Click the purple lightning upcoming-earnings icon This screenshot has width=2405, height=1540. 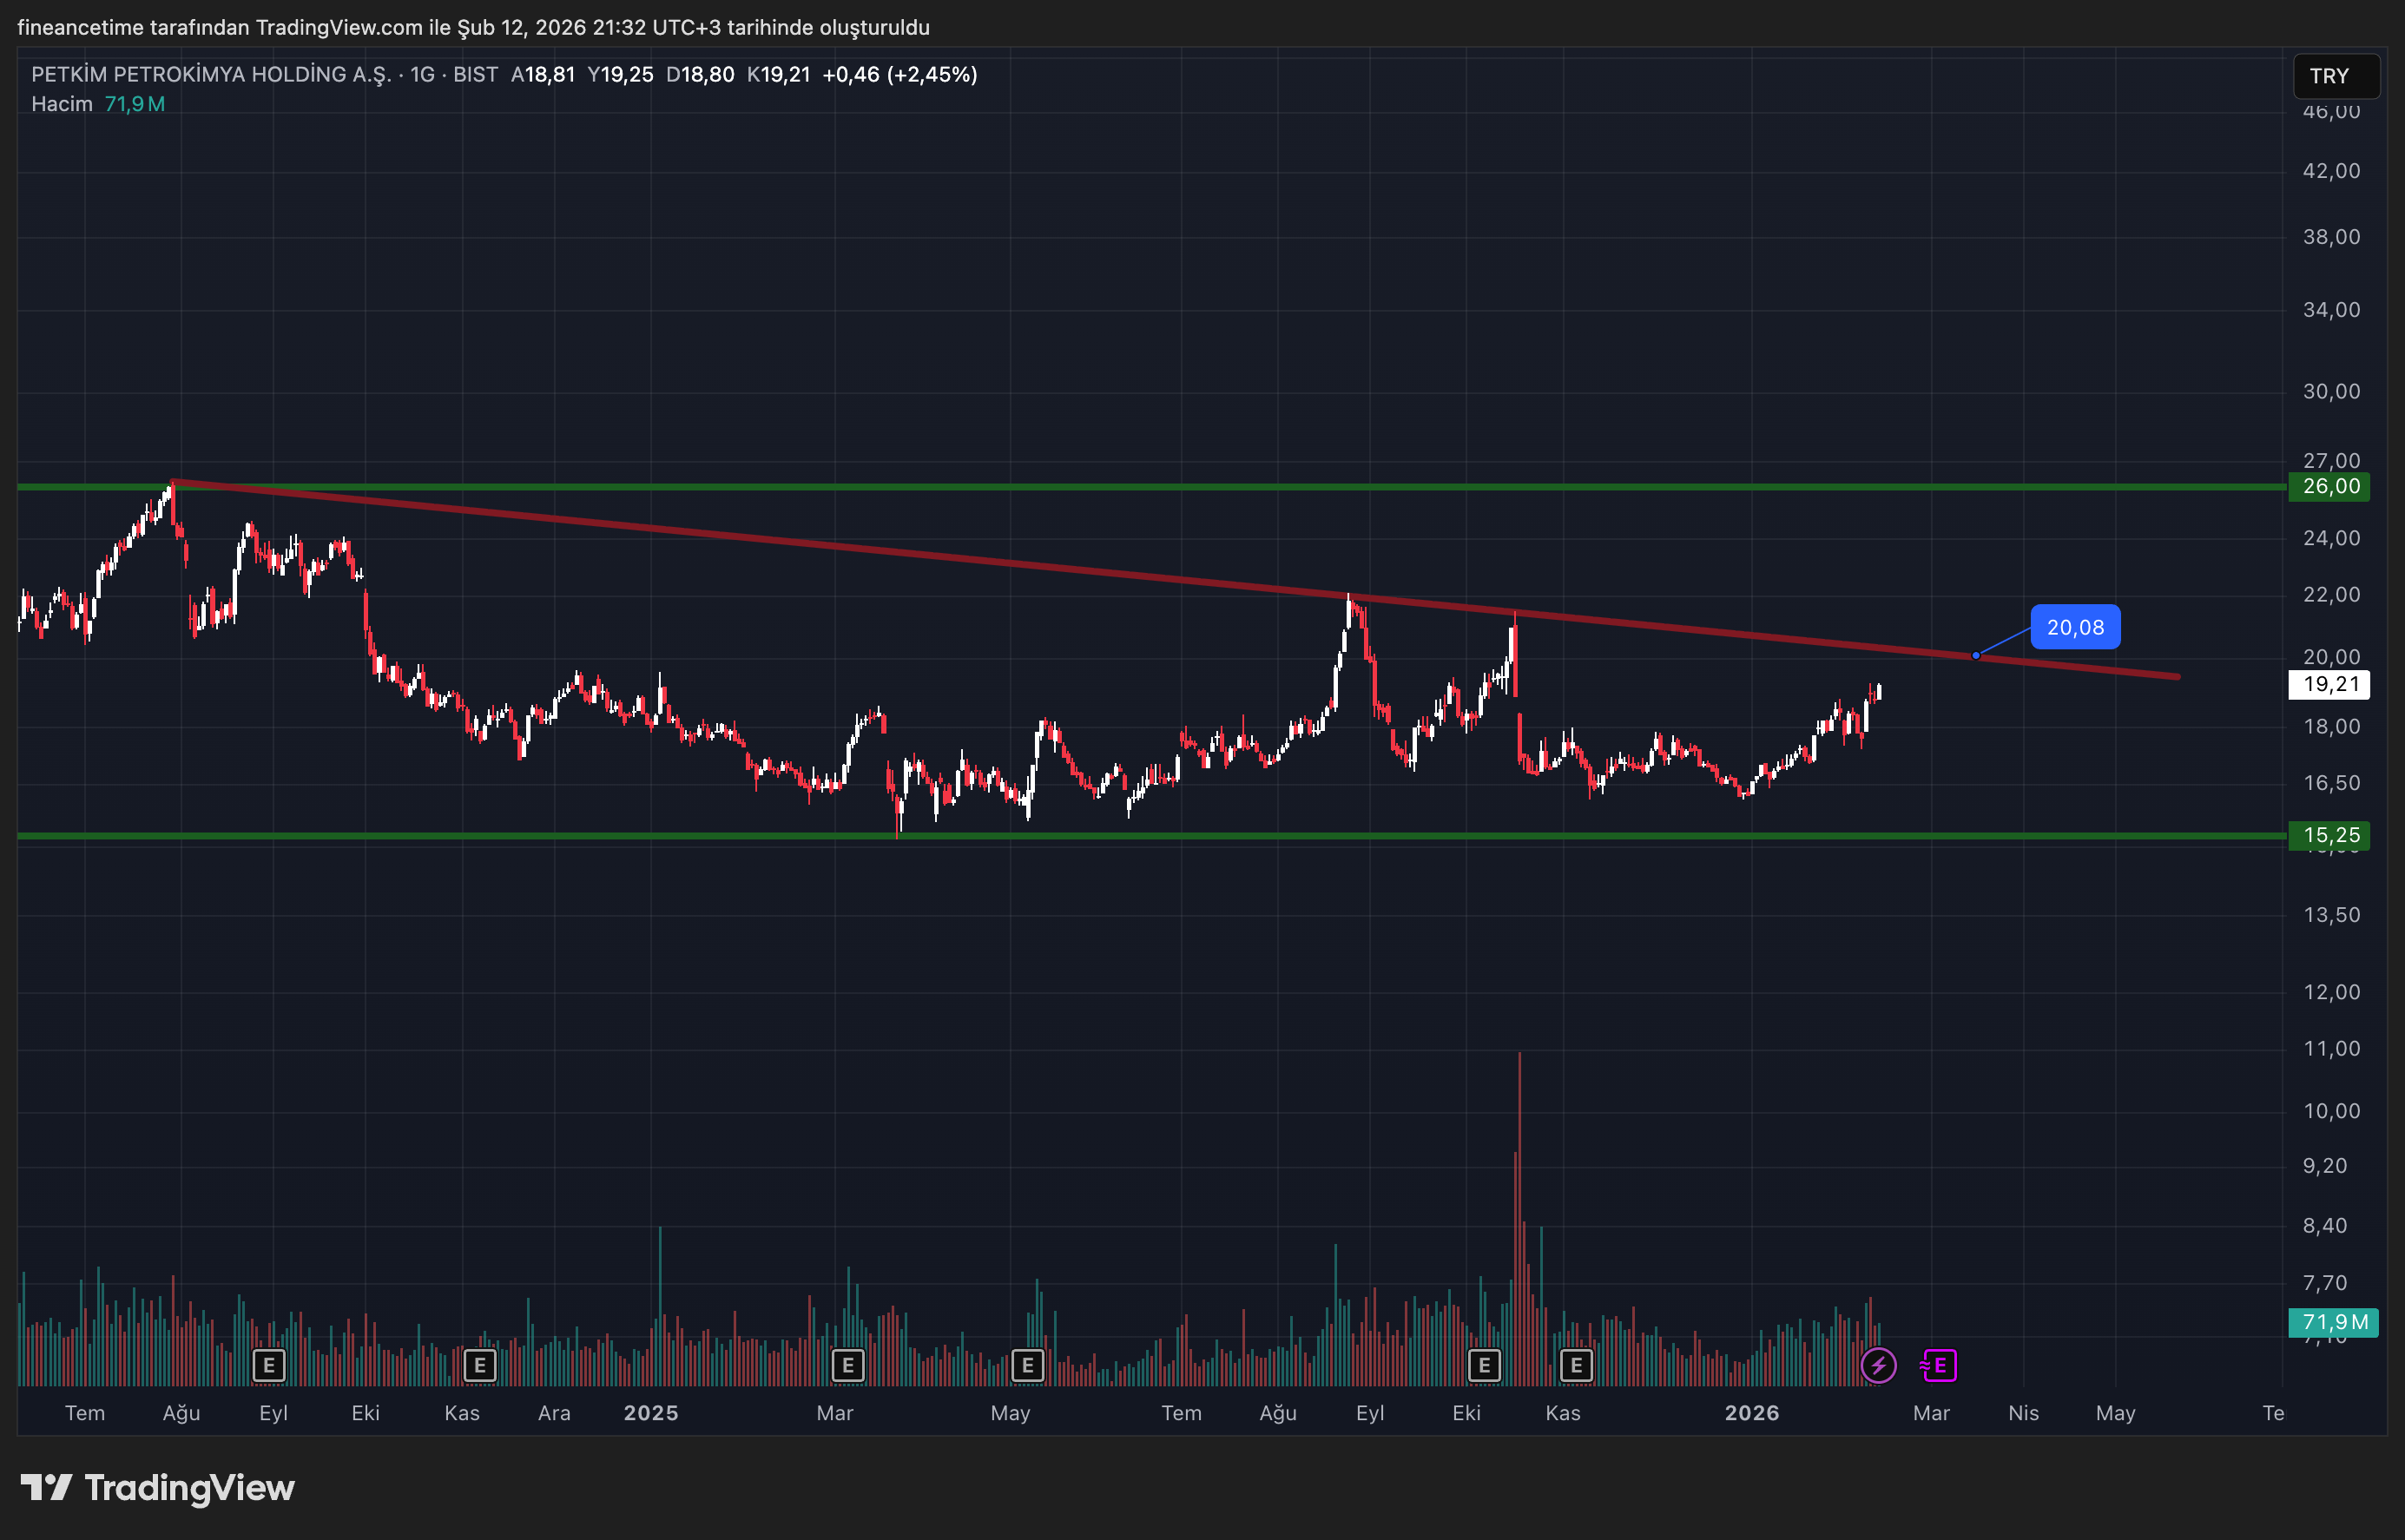click(1878, 1365)
